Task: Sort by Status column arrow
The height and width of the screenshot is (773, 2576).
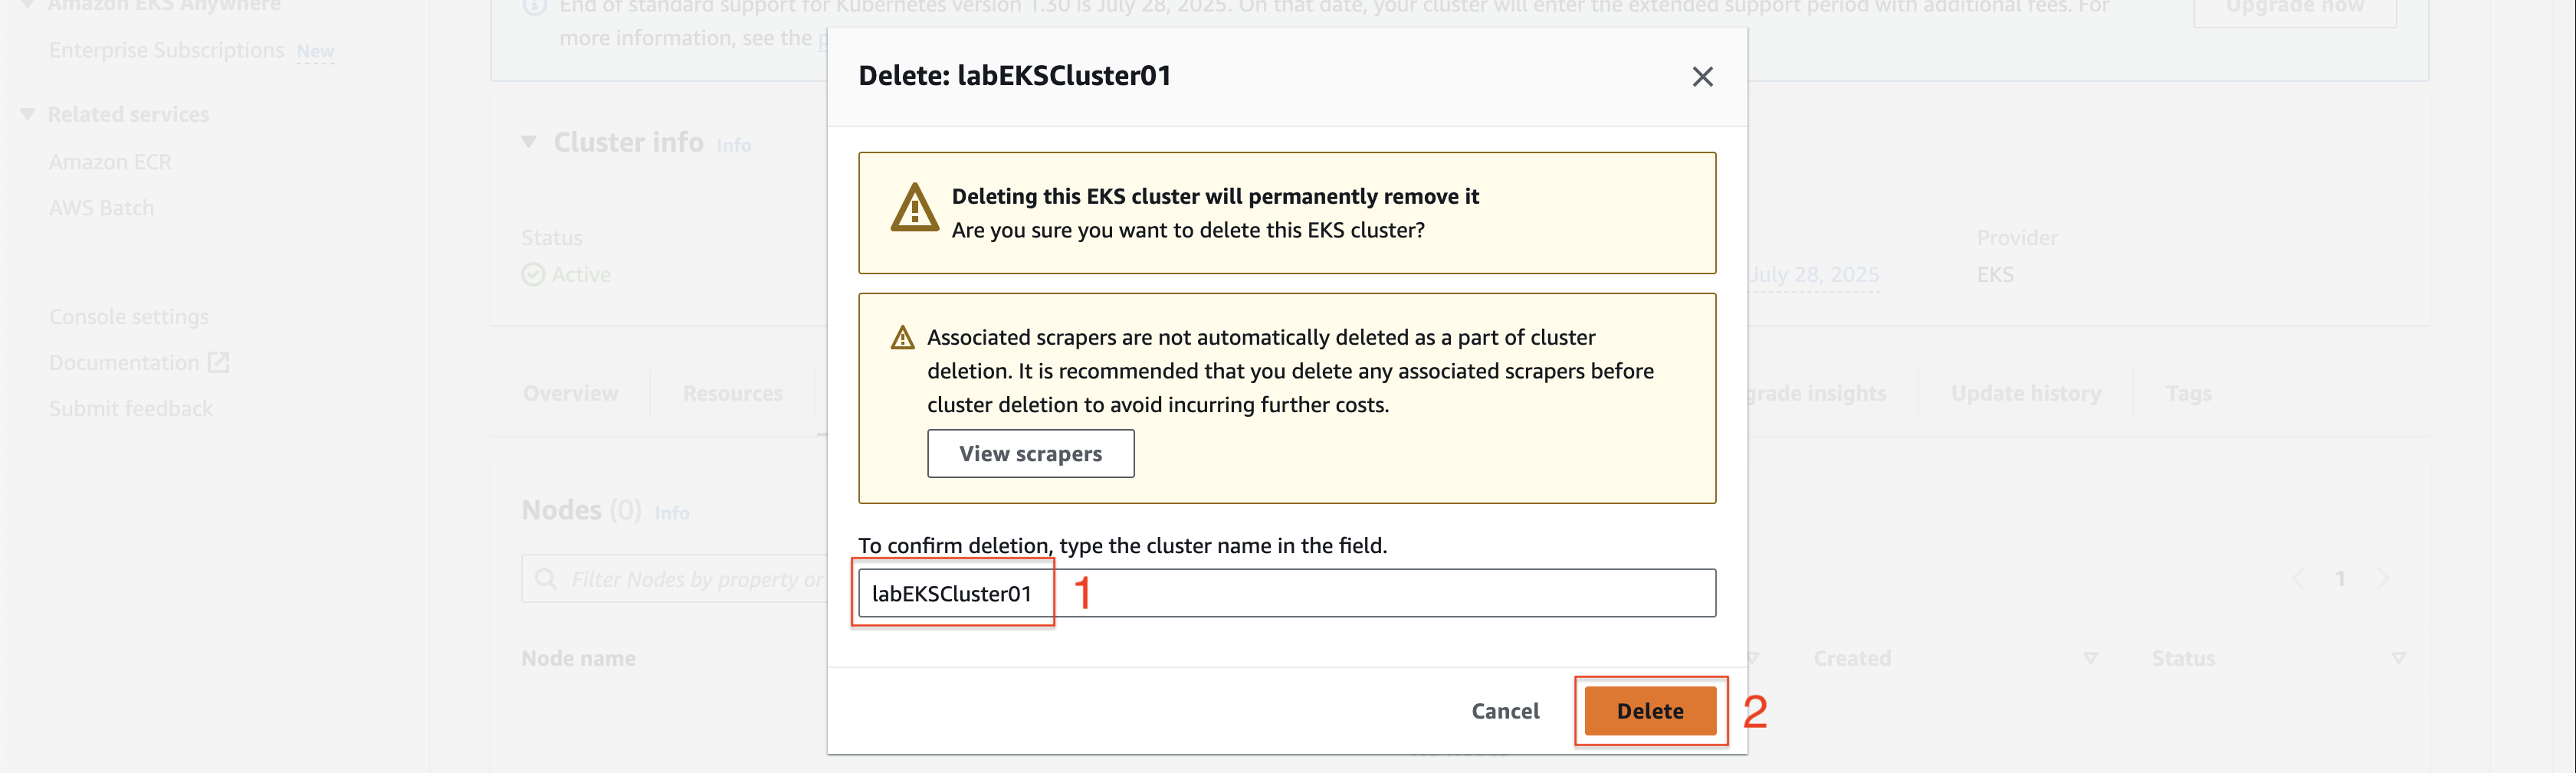Action: [2398, 658]
